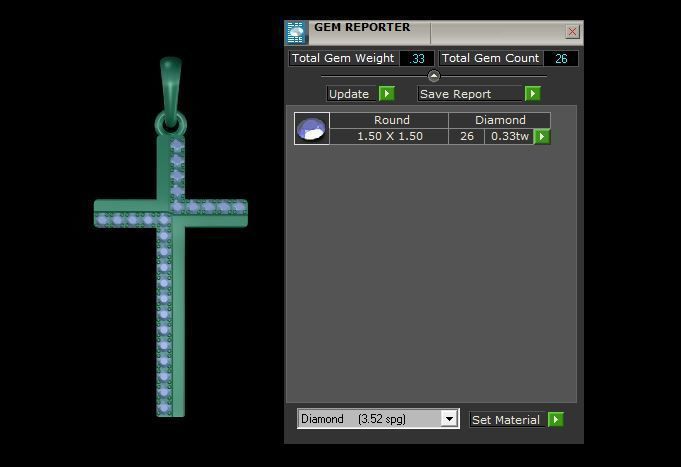This screenshot has height=467, width=681.
Task: Click the 'Round' cell in gem table
Action: pos(389,120)
